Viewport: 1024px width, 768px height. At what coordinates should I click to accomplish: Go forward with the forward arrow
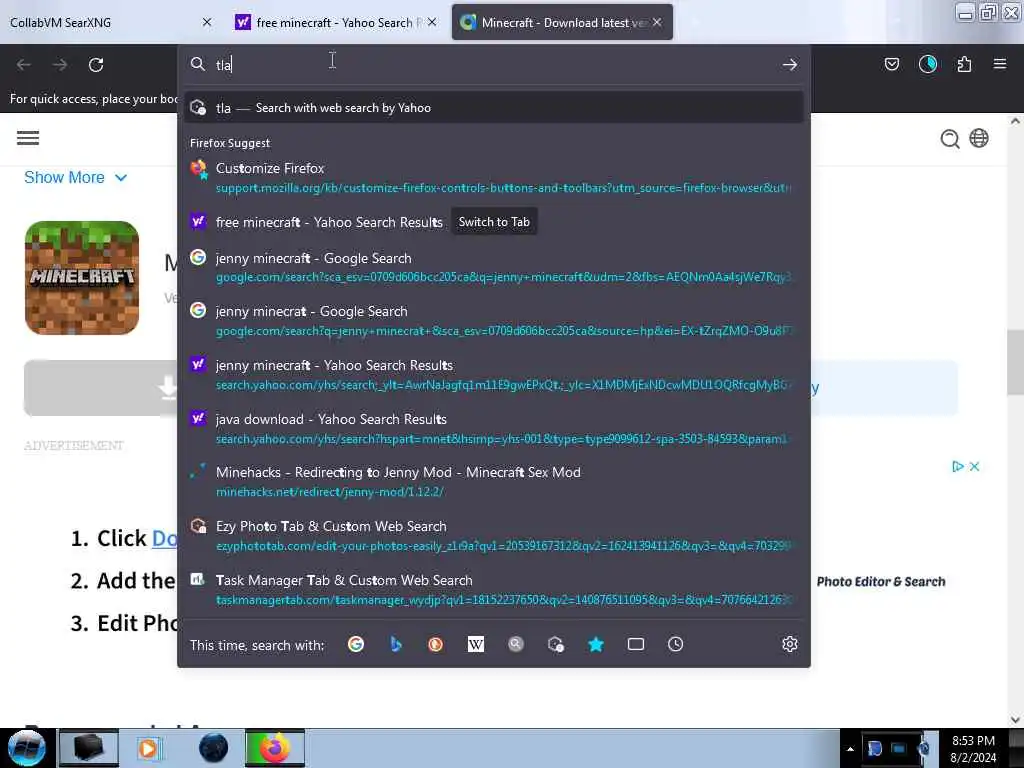point(59,65)
